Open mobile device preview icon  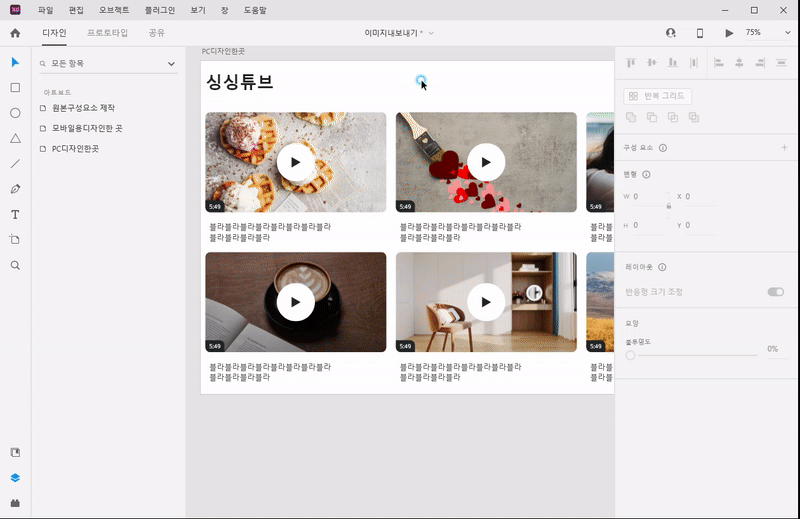coord(700,33)
